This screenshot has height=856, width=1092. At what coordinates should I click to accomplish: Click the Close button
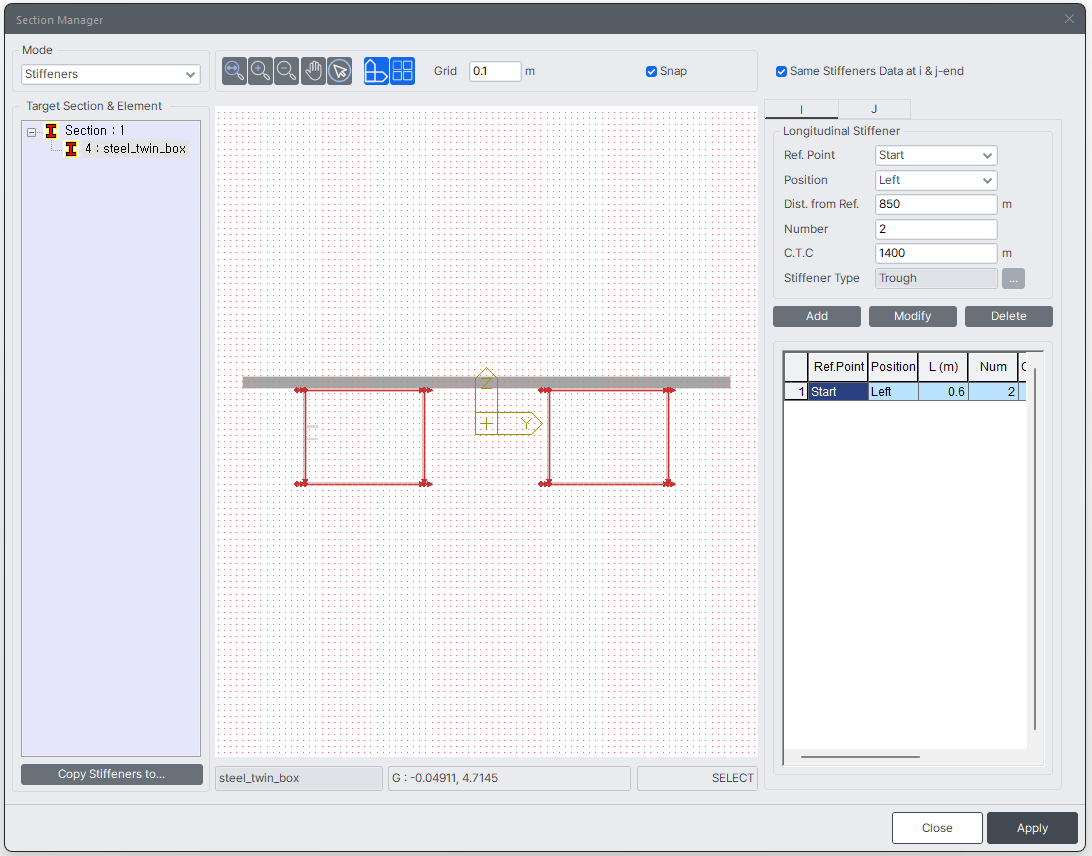point(937,828)
